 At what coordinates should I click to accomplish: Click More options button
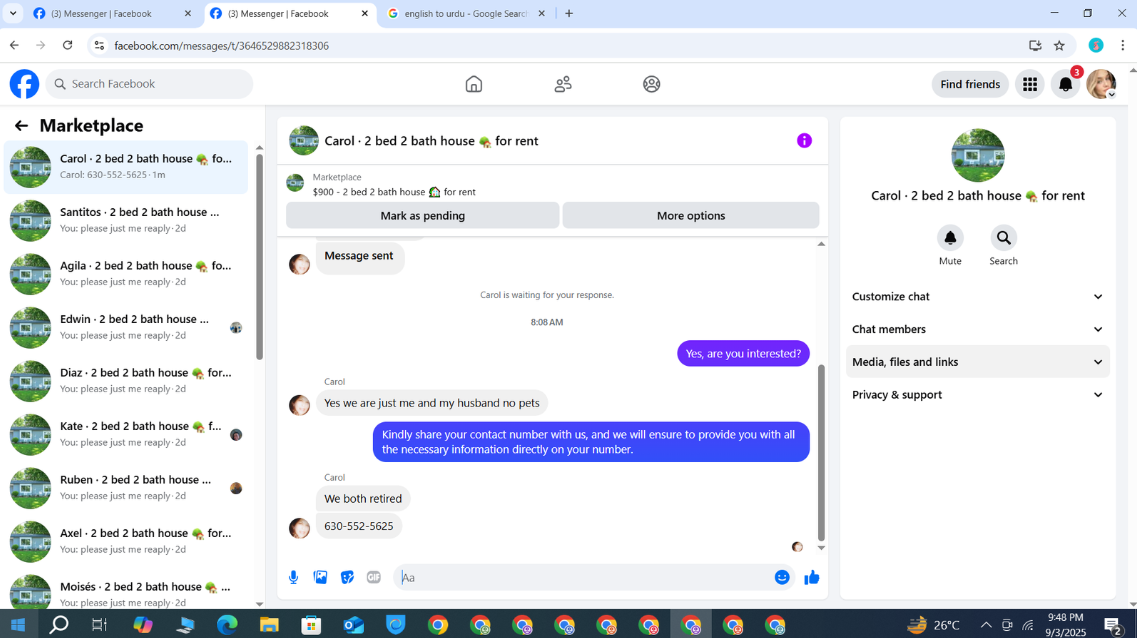point(691,215)
